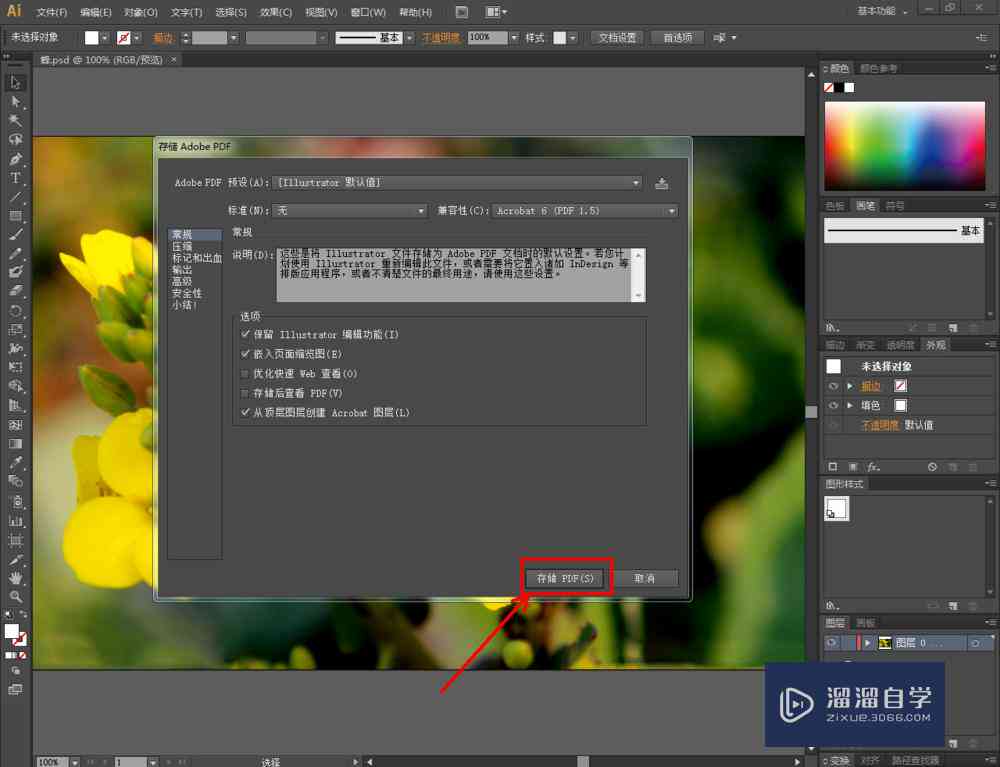The image size is (1000, 767).
Task: Switch to the Appearance panel tab
Action: (x=936, y=345)
